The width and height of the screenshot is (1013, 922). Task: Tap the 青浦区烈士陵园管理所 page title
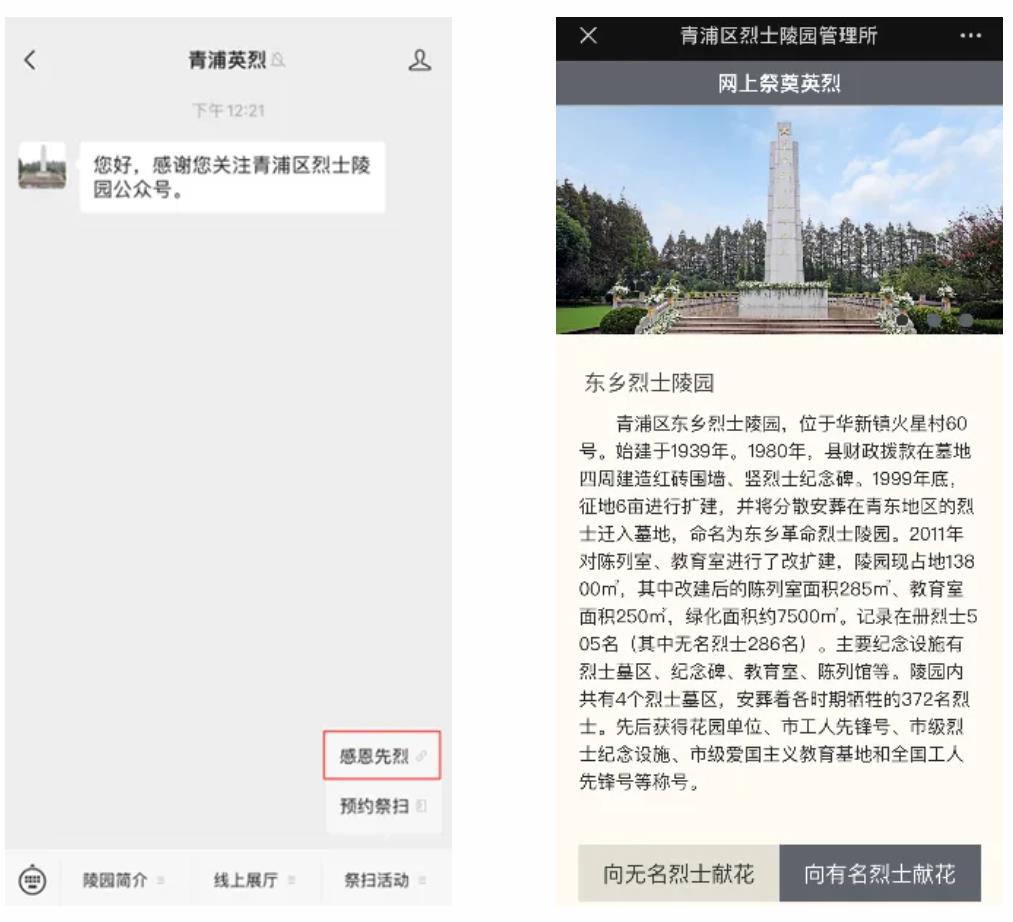(x=779, y=36)
